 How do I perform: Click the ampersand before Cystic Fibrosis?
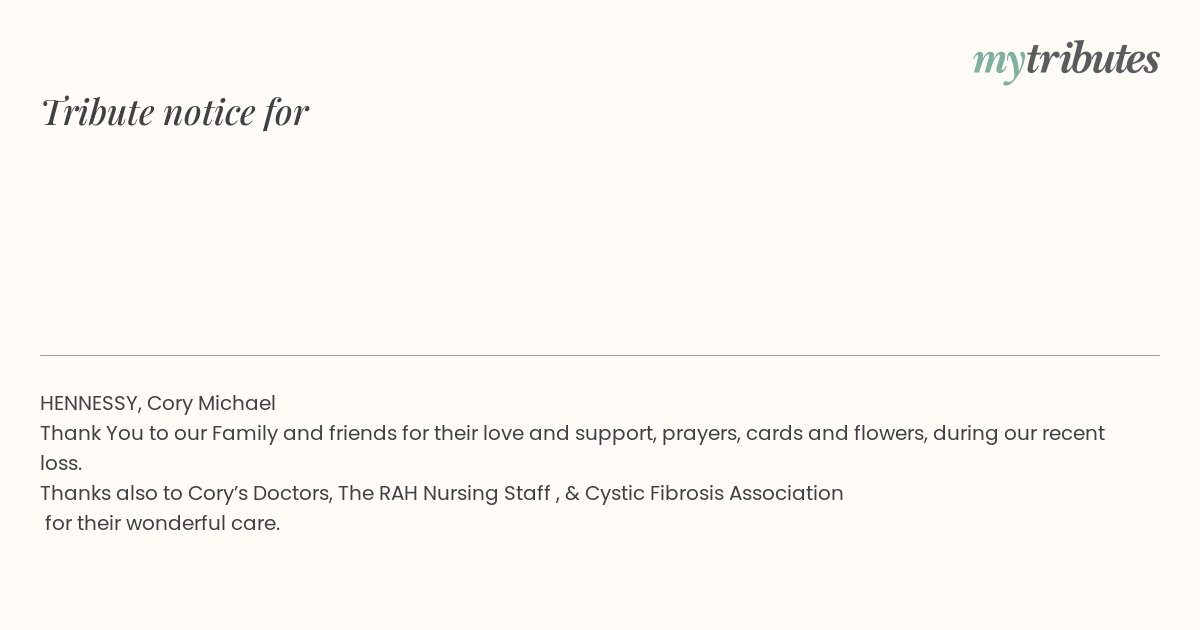tap(572, 494)
